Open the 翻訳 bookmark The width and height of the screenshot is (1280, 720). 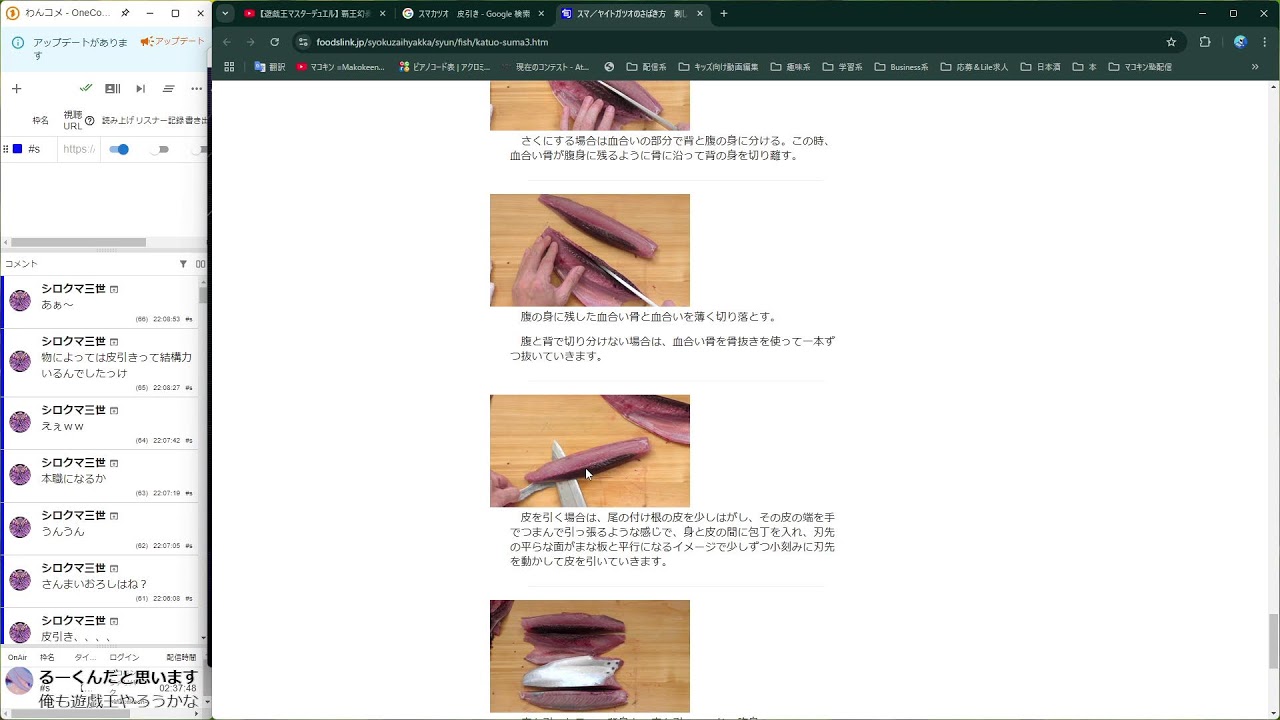270,67
